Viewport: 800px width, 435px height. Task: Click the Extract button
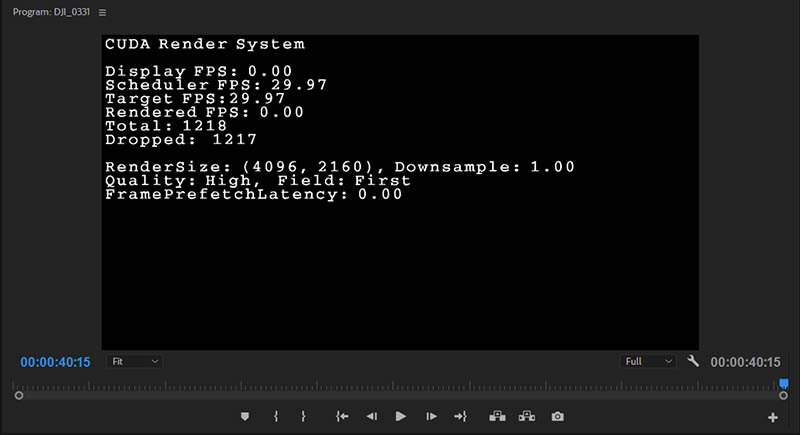pos(527,417)
